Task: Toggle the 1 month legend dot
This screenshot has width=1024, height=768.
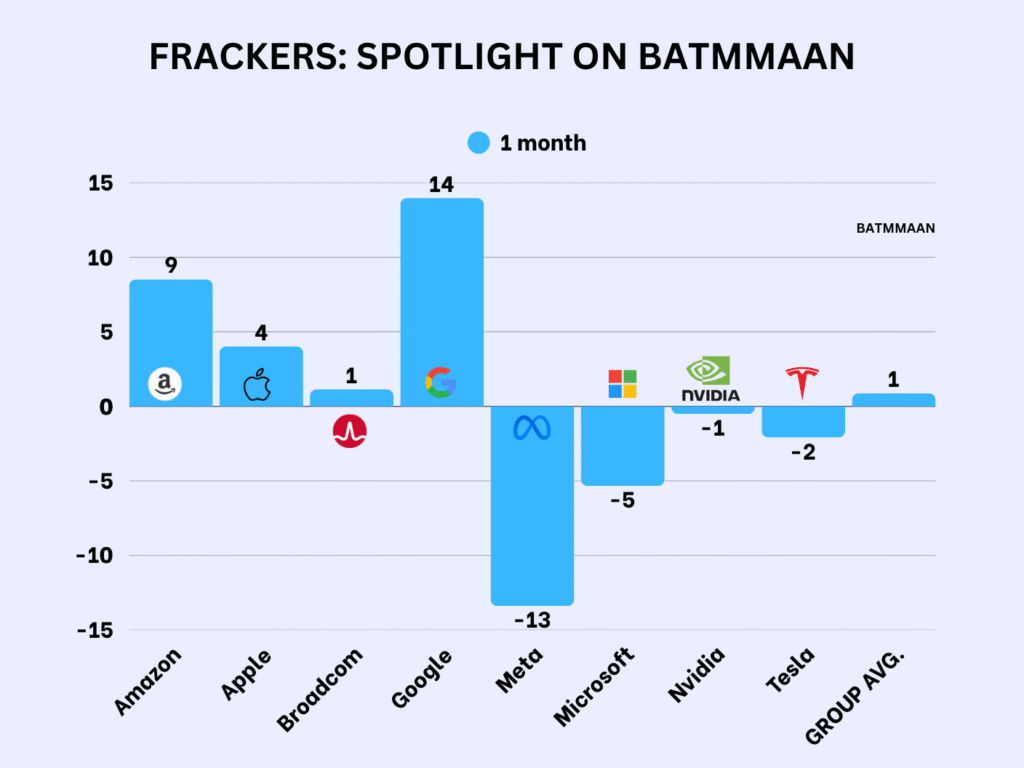Action: (x=479, y=143)
